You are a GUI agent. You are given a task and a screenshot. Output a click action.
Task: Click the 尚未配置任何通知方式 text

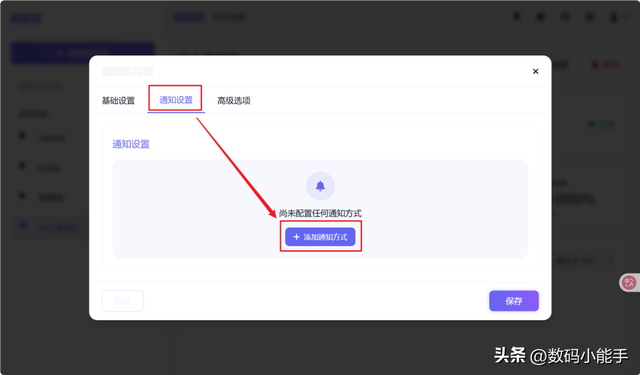point(320,213)
